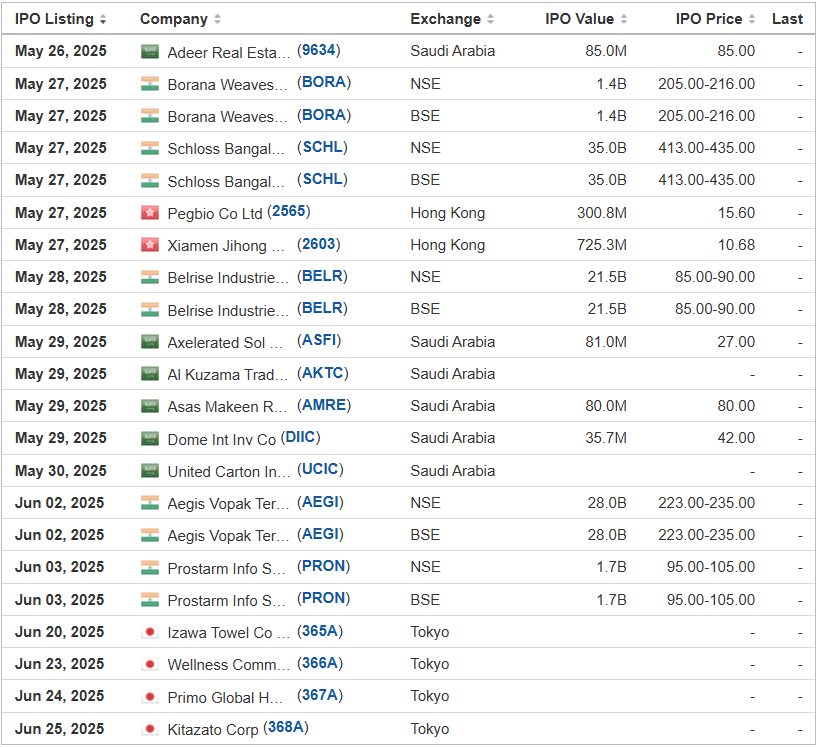The width and height of the screenshot is (818, 747).
Task: Open AEGI ticker link on BSE row
Action: coord(320,534)
